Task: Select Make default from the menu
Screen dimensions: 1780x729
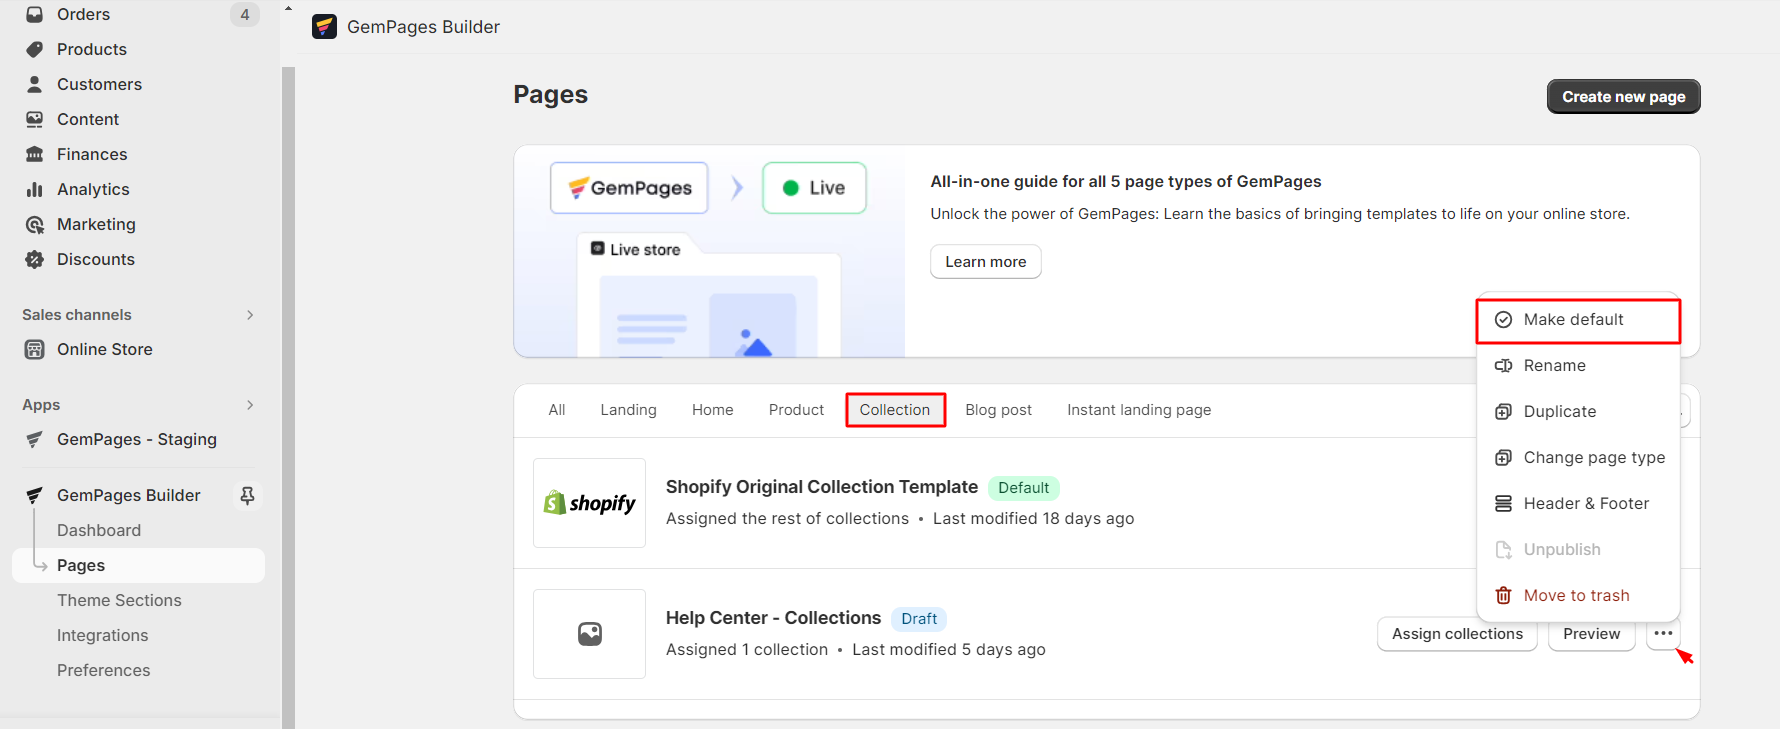Action: (1573, 320)
